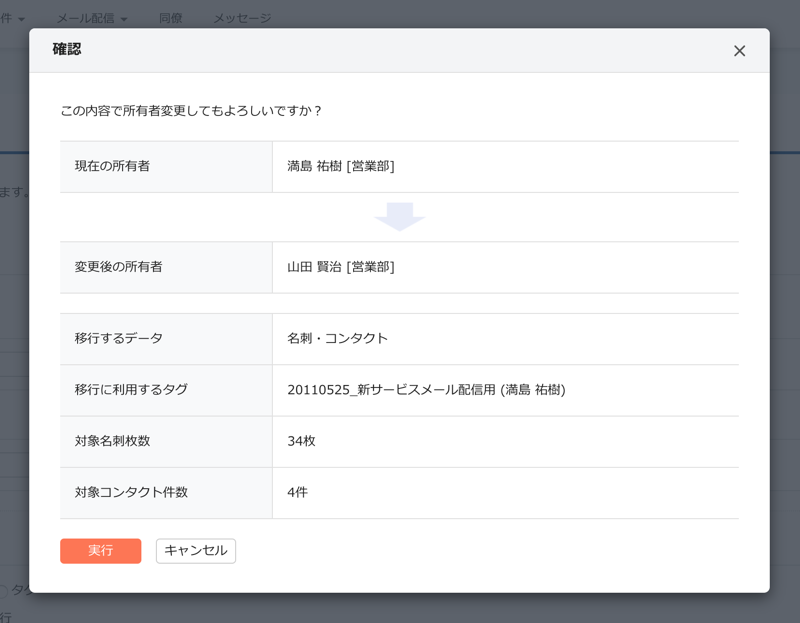This screenshot has height=623, width=800.
Task: Click the orange 実行 button
Action: (100, 551)
